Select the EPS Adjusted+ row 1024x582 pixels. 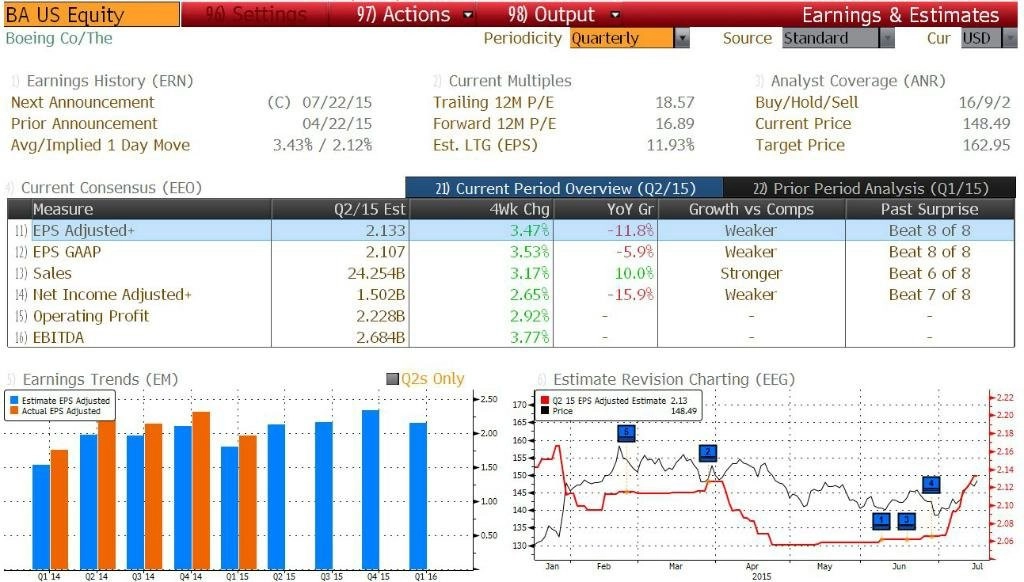tap(511, 230)
